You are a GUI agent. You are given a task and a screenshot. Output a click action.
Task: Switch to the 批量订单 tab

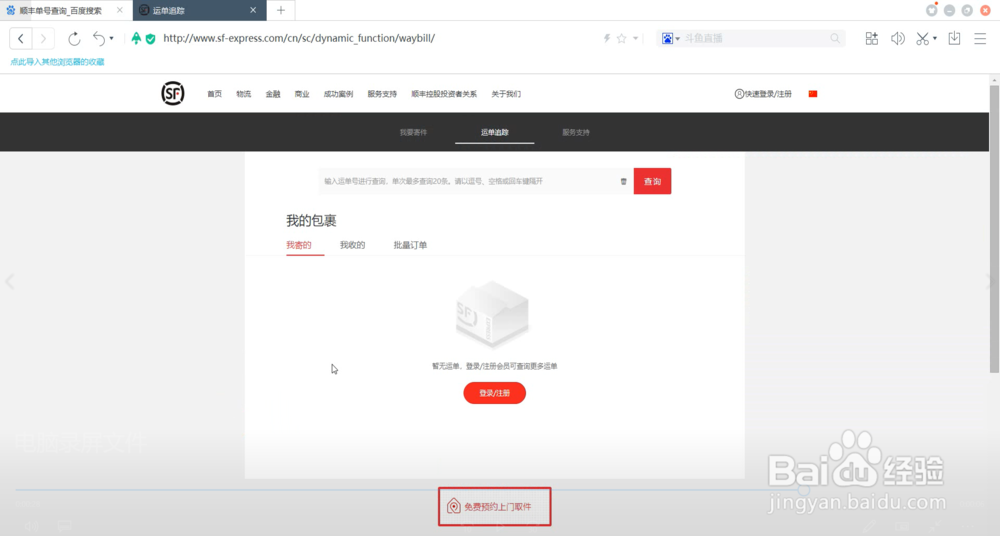[x=410, y=245]
